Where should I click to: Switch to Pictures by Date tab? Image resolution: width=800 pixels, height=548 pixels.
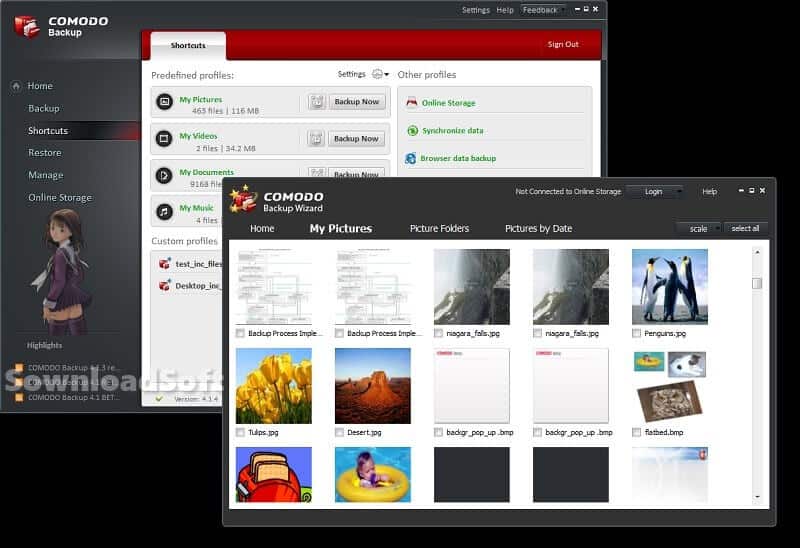pos(538,229)
